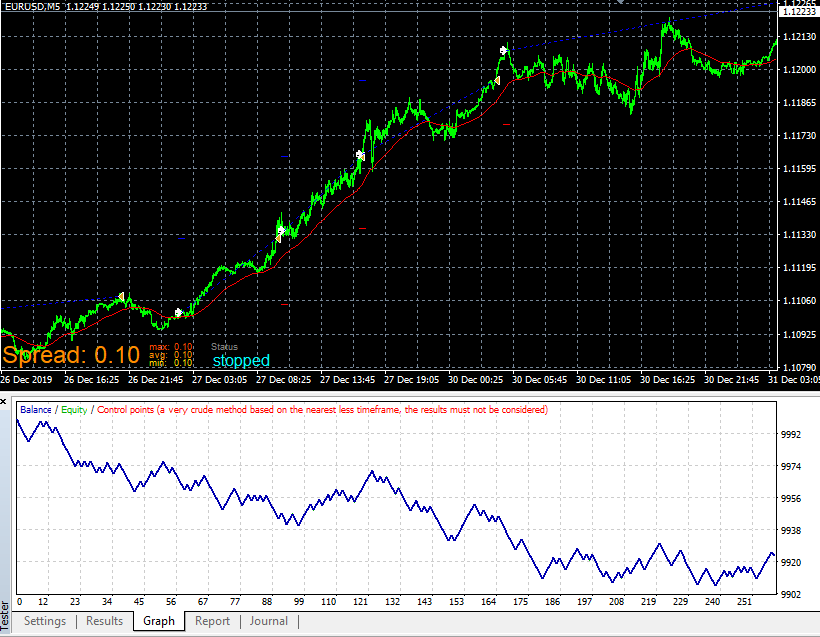The image size is (820, 637).
Task: Click the 1.11730 price axis value
Action: [x=799, y=135]
